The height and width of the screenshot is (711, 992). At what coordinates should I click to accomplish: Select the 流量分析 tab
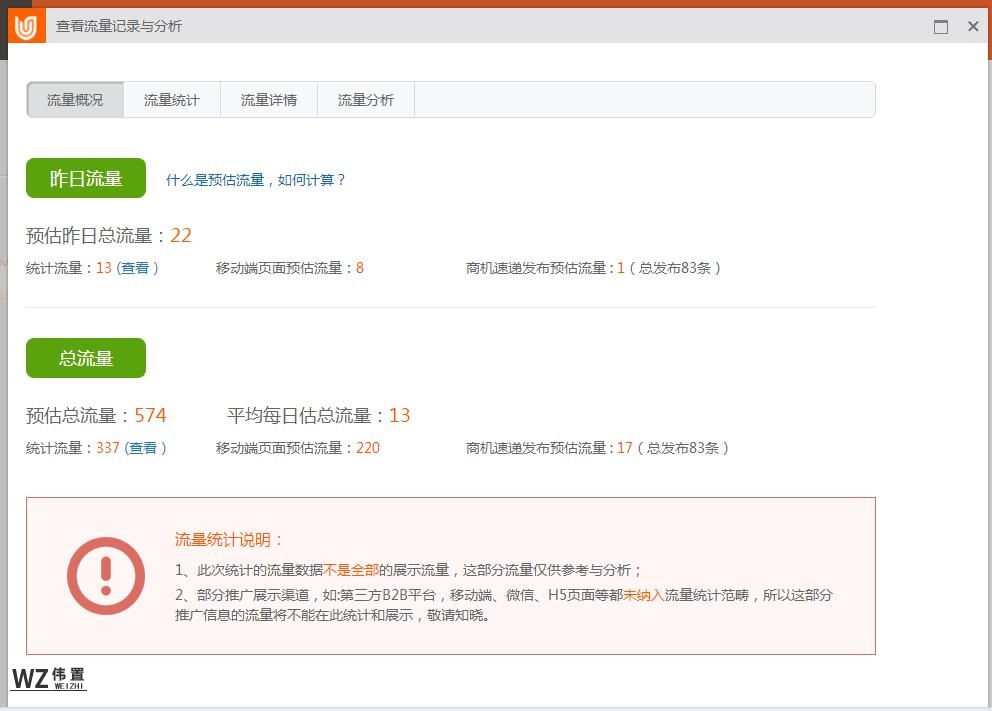click(x=366, y=100)
